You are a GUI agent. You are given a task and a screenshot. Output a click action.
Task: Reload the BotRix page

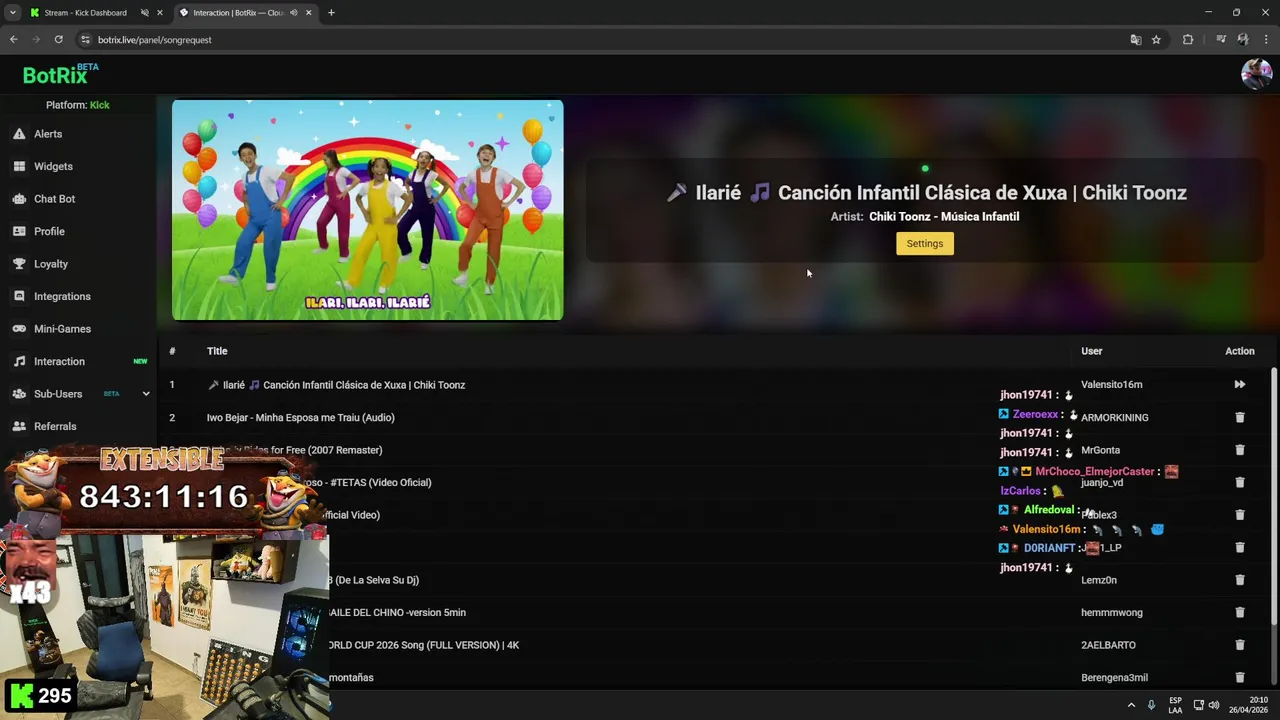[x=58, y=40]
